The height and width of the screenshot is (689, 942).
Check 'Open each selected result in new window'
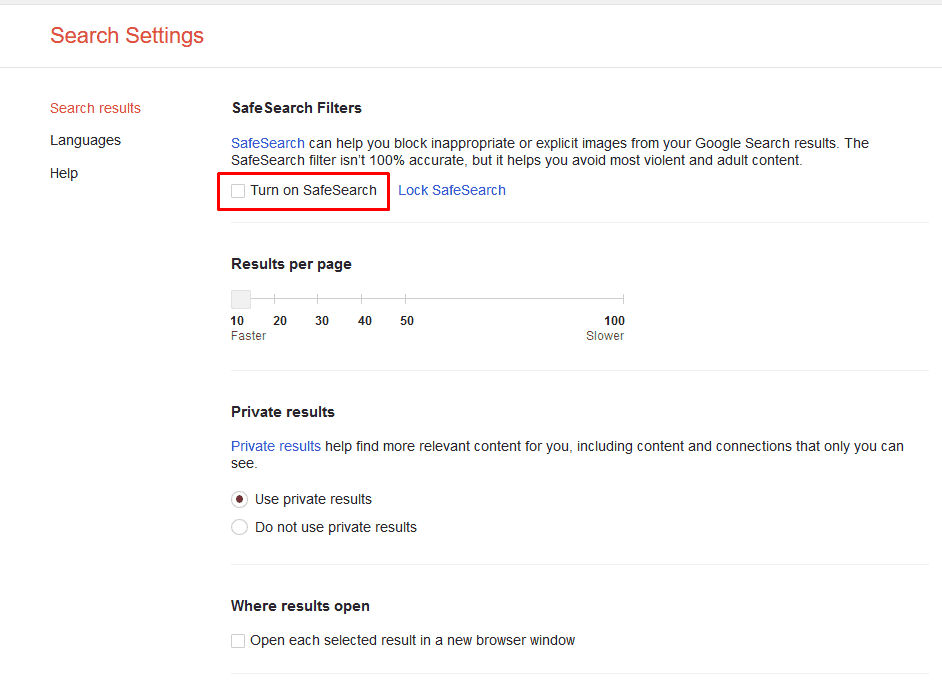tap(238, 641)
